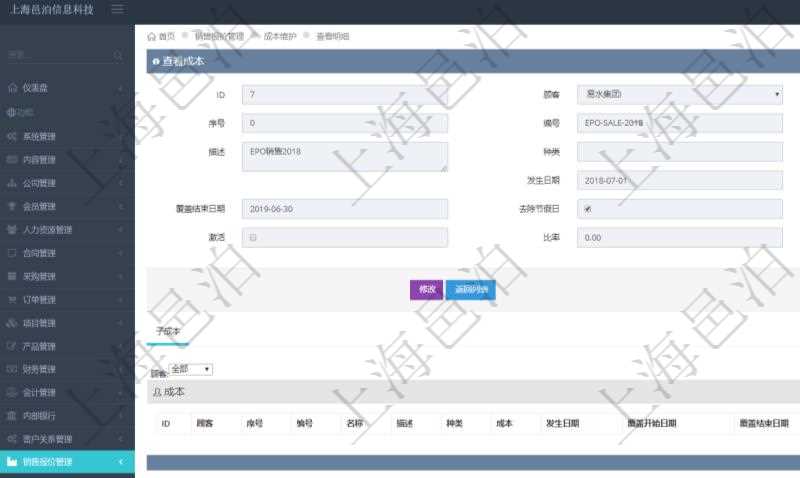800x478 pixels.
Task: Click the purple 修改 button
Action: (x=427, y=290)
